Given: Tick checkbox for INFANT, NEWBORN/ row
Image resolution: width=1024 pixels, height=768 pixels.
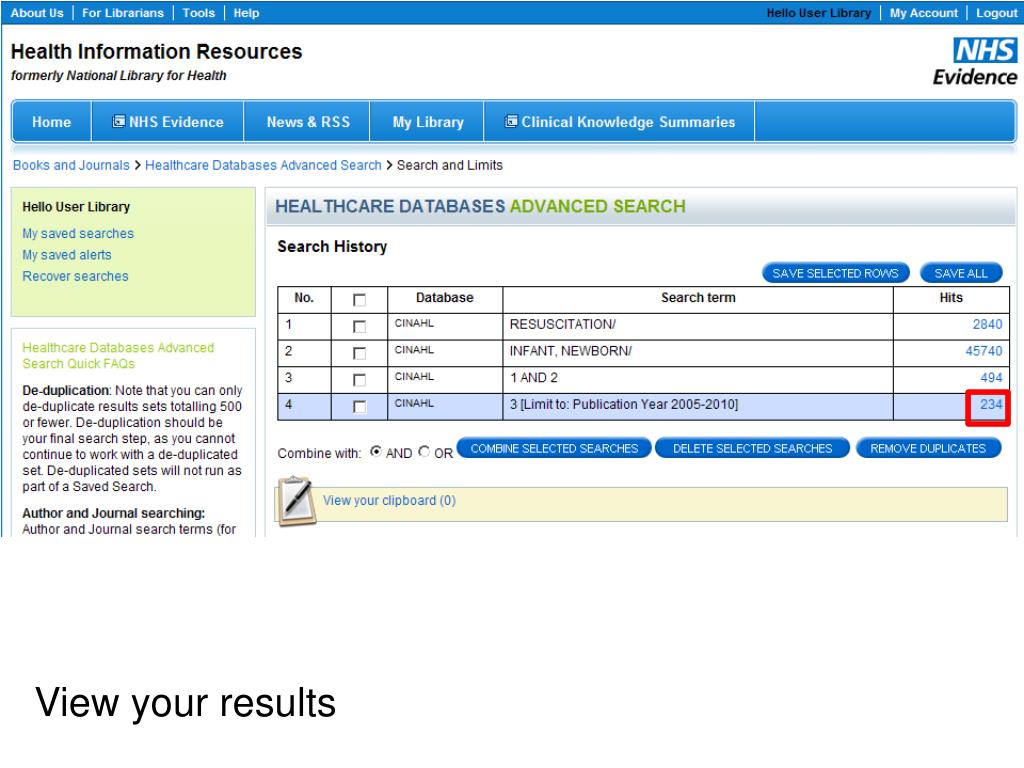Looking at the screenshot, I should [359, 353].
